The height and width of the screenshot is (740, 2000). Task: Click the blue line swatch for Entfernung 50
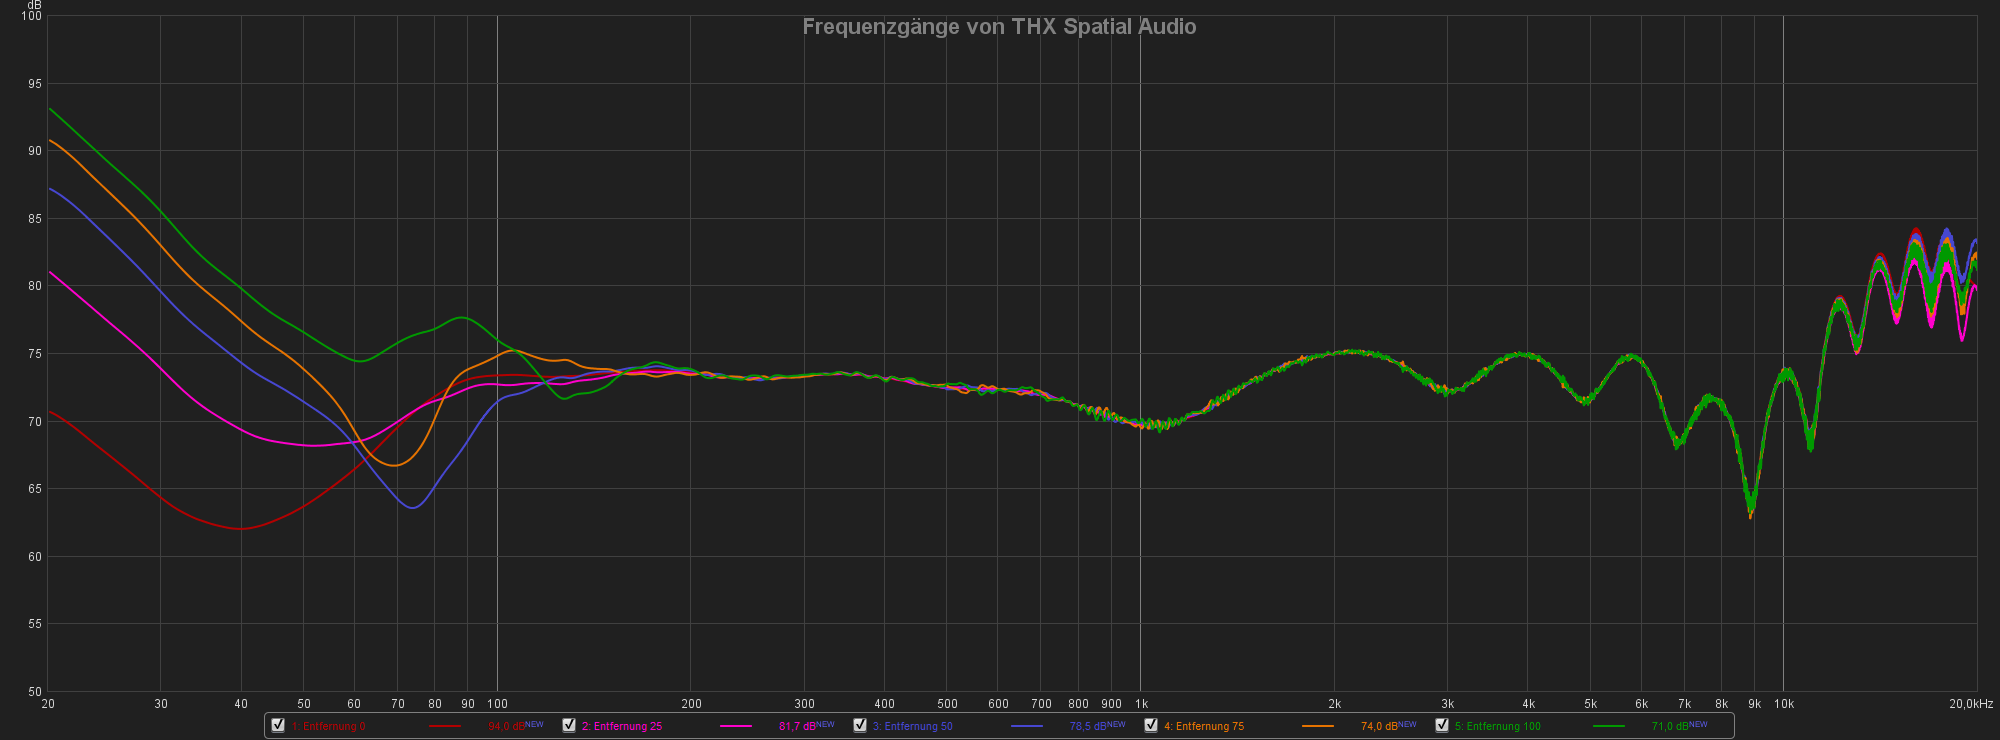tap(1027, 726)
